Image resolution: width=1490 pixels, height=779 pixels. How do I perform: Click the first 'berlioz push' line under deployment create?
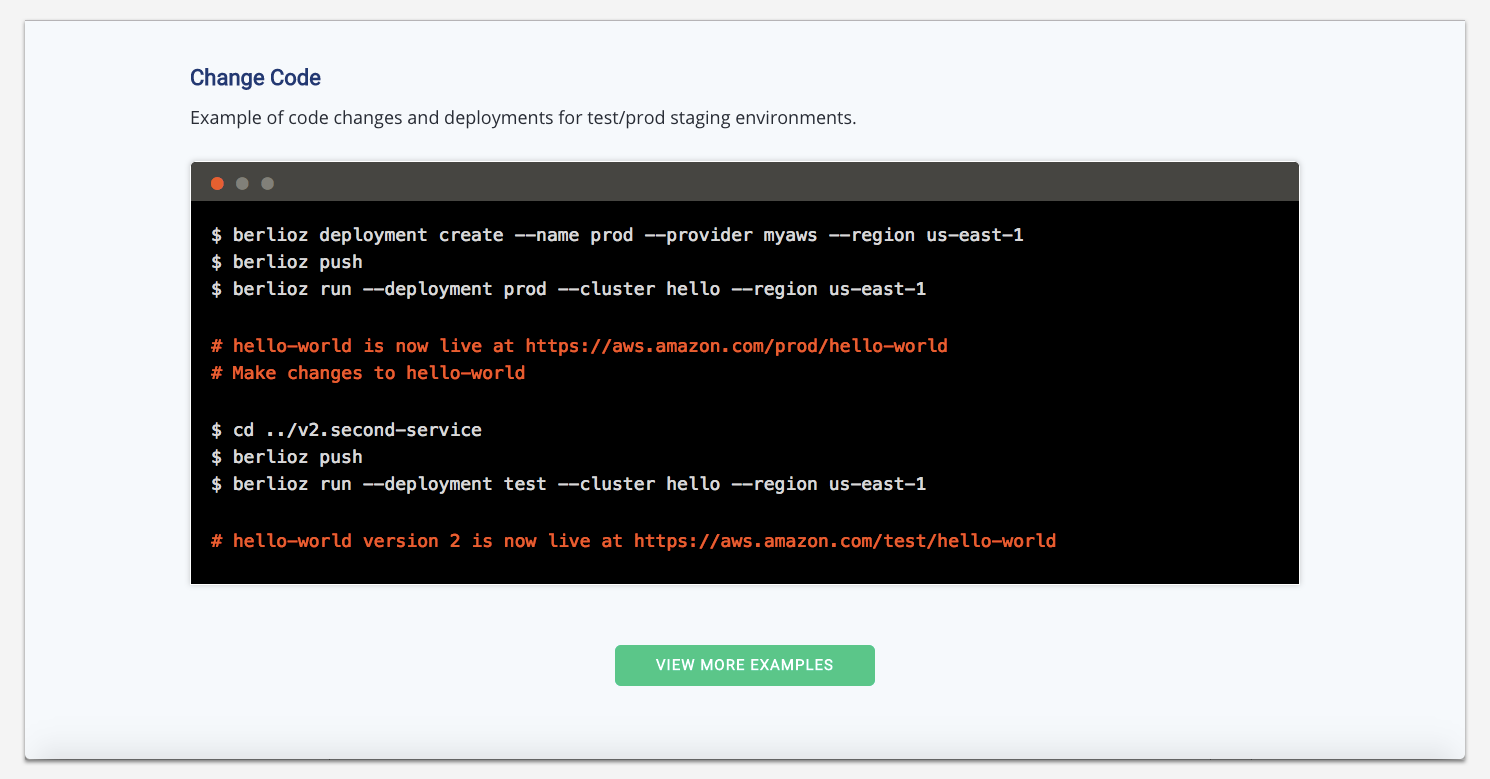287,262
